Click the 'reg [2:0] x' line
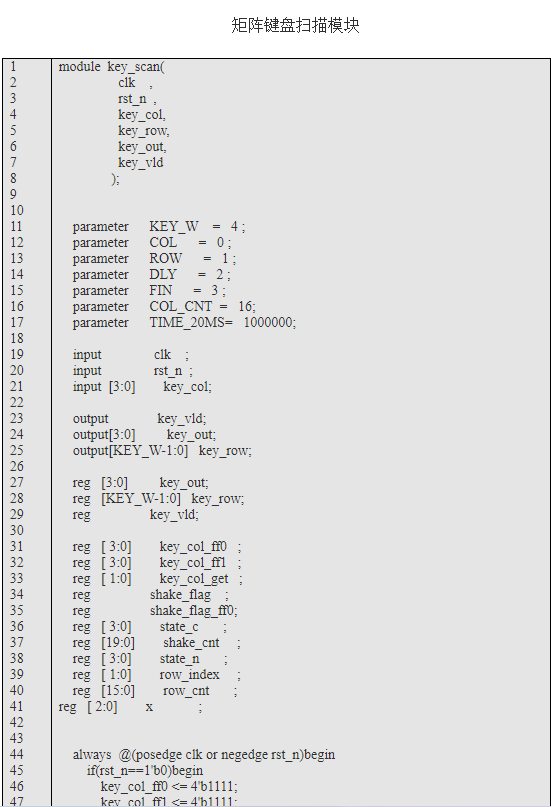The image size is (551, 807). [130, 706]
